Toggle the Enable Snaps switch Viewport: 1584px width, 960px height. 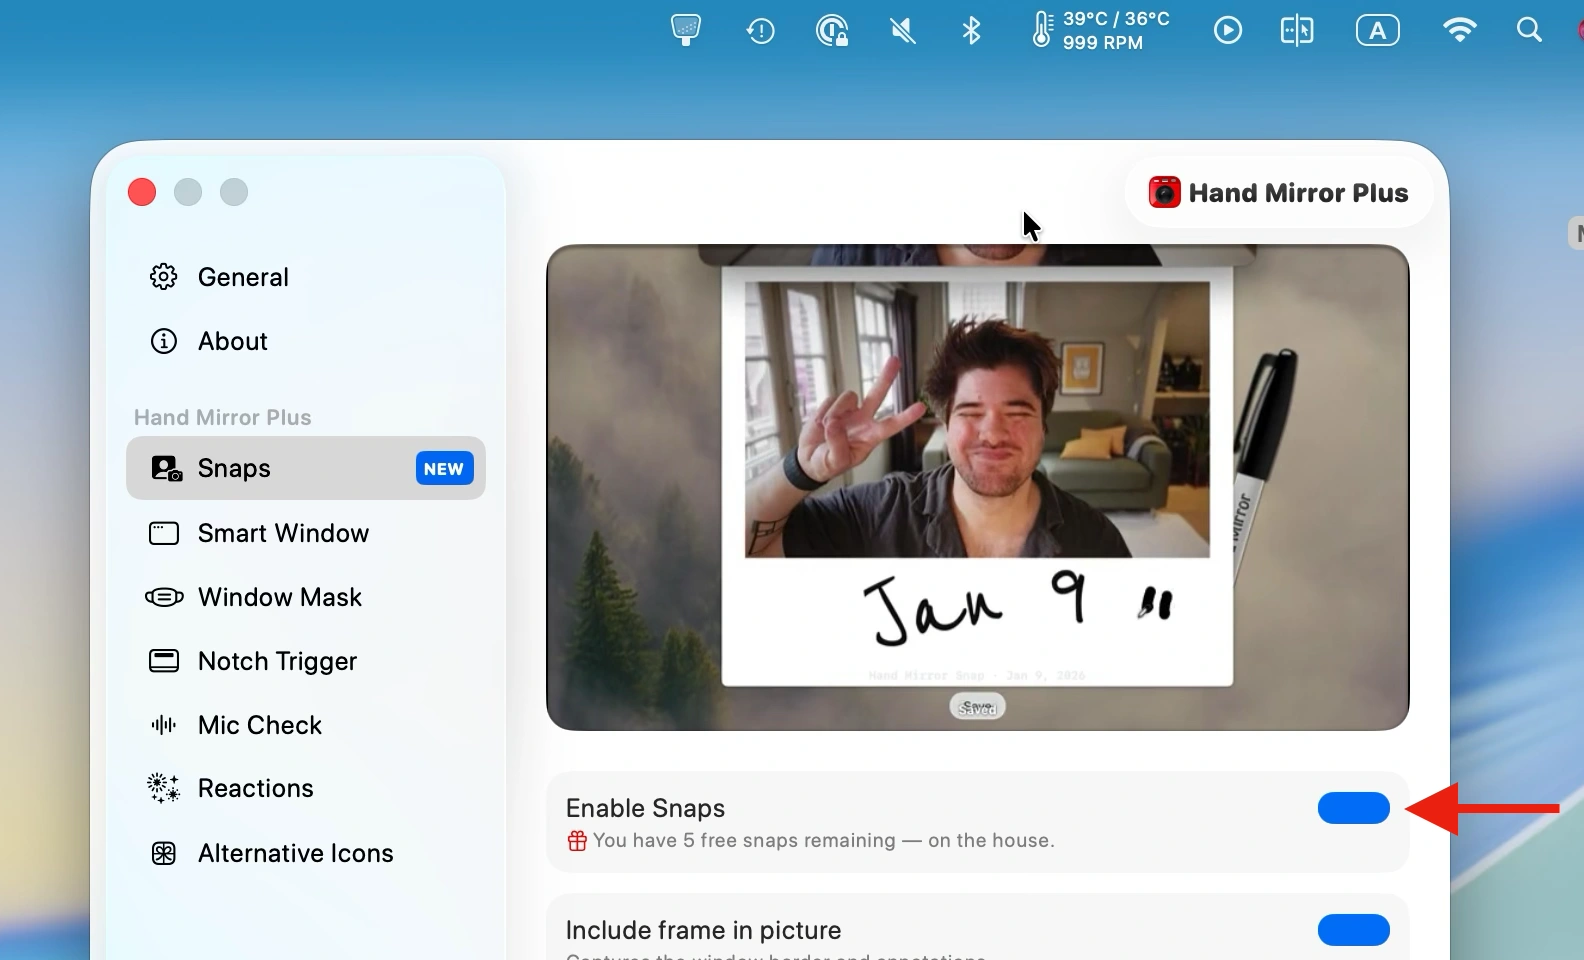(1353, 808)
